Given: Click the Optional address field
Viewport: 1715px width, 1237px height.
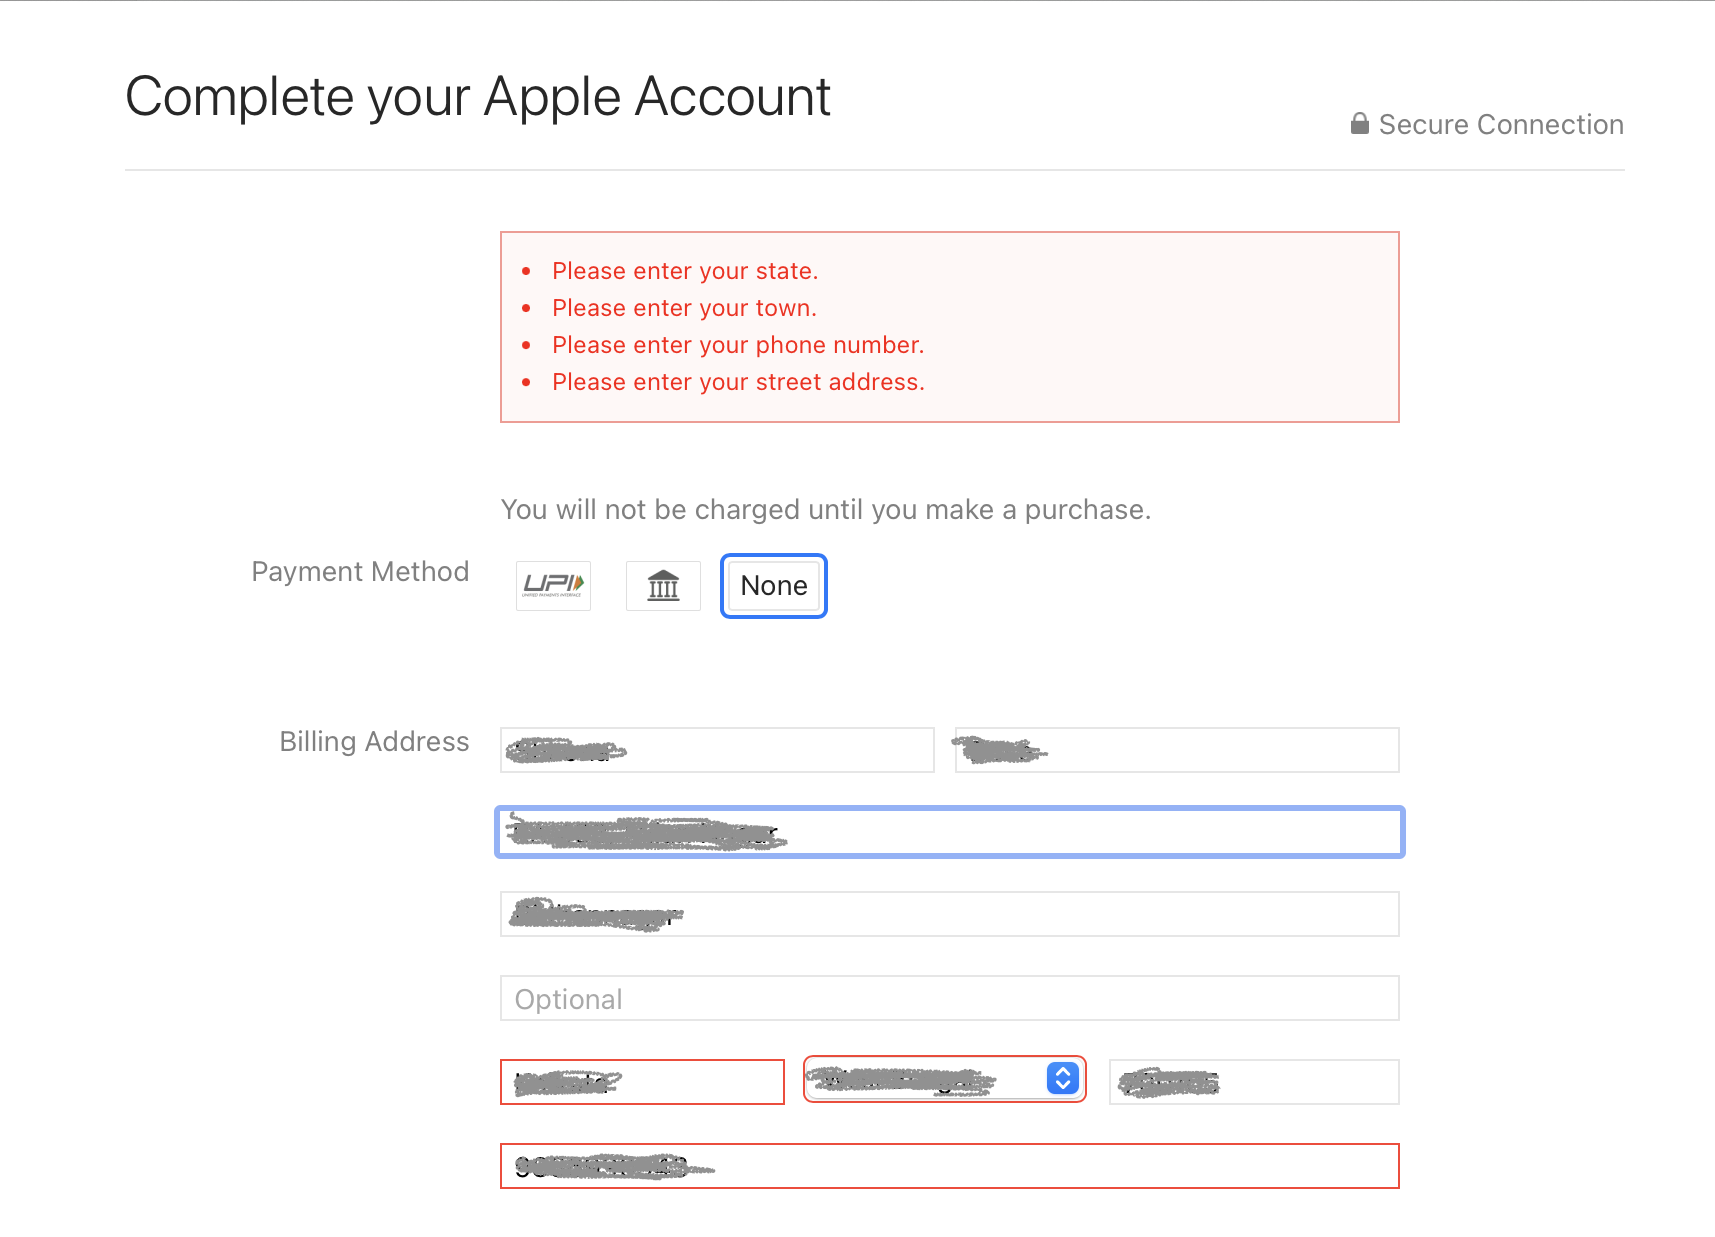Looking at the screenshot, I should (x=949, y=998).
